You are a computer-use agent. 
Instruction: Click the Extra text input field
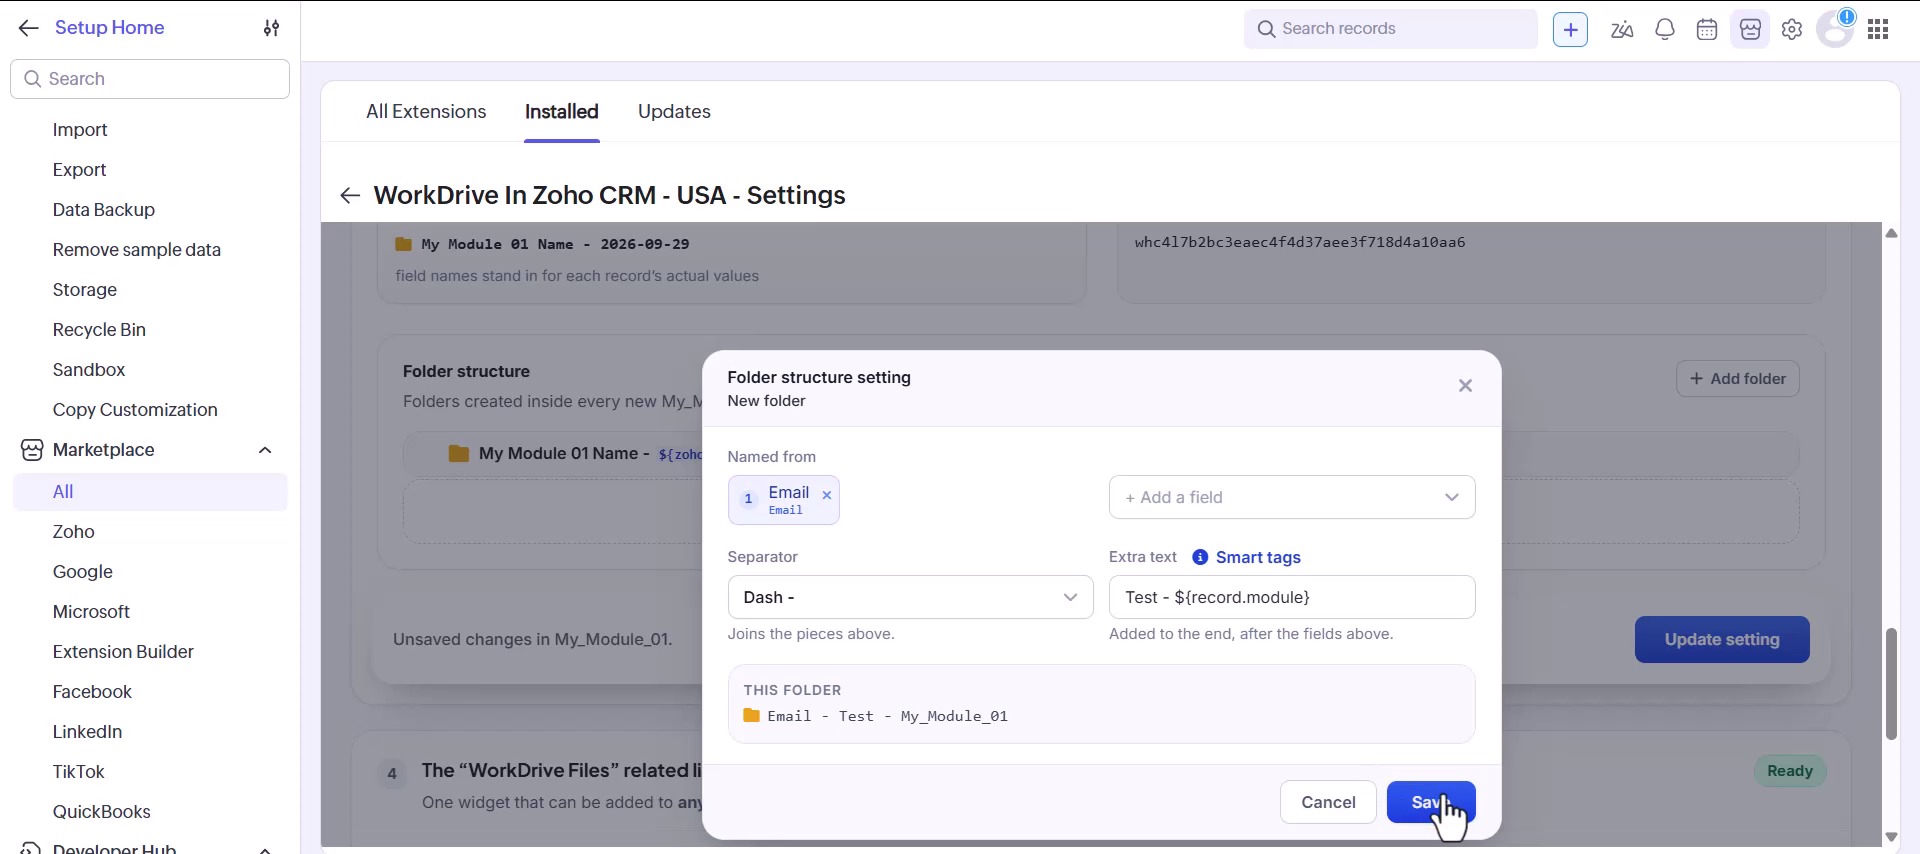(x=1292, y=597)
